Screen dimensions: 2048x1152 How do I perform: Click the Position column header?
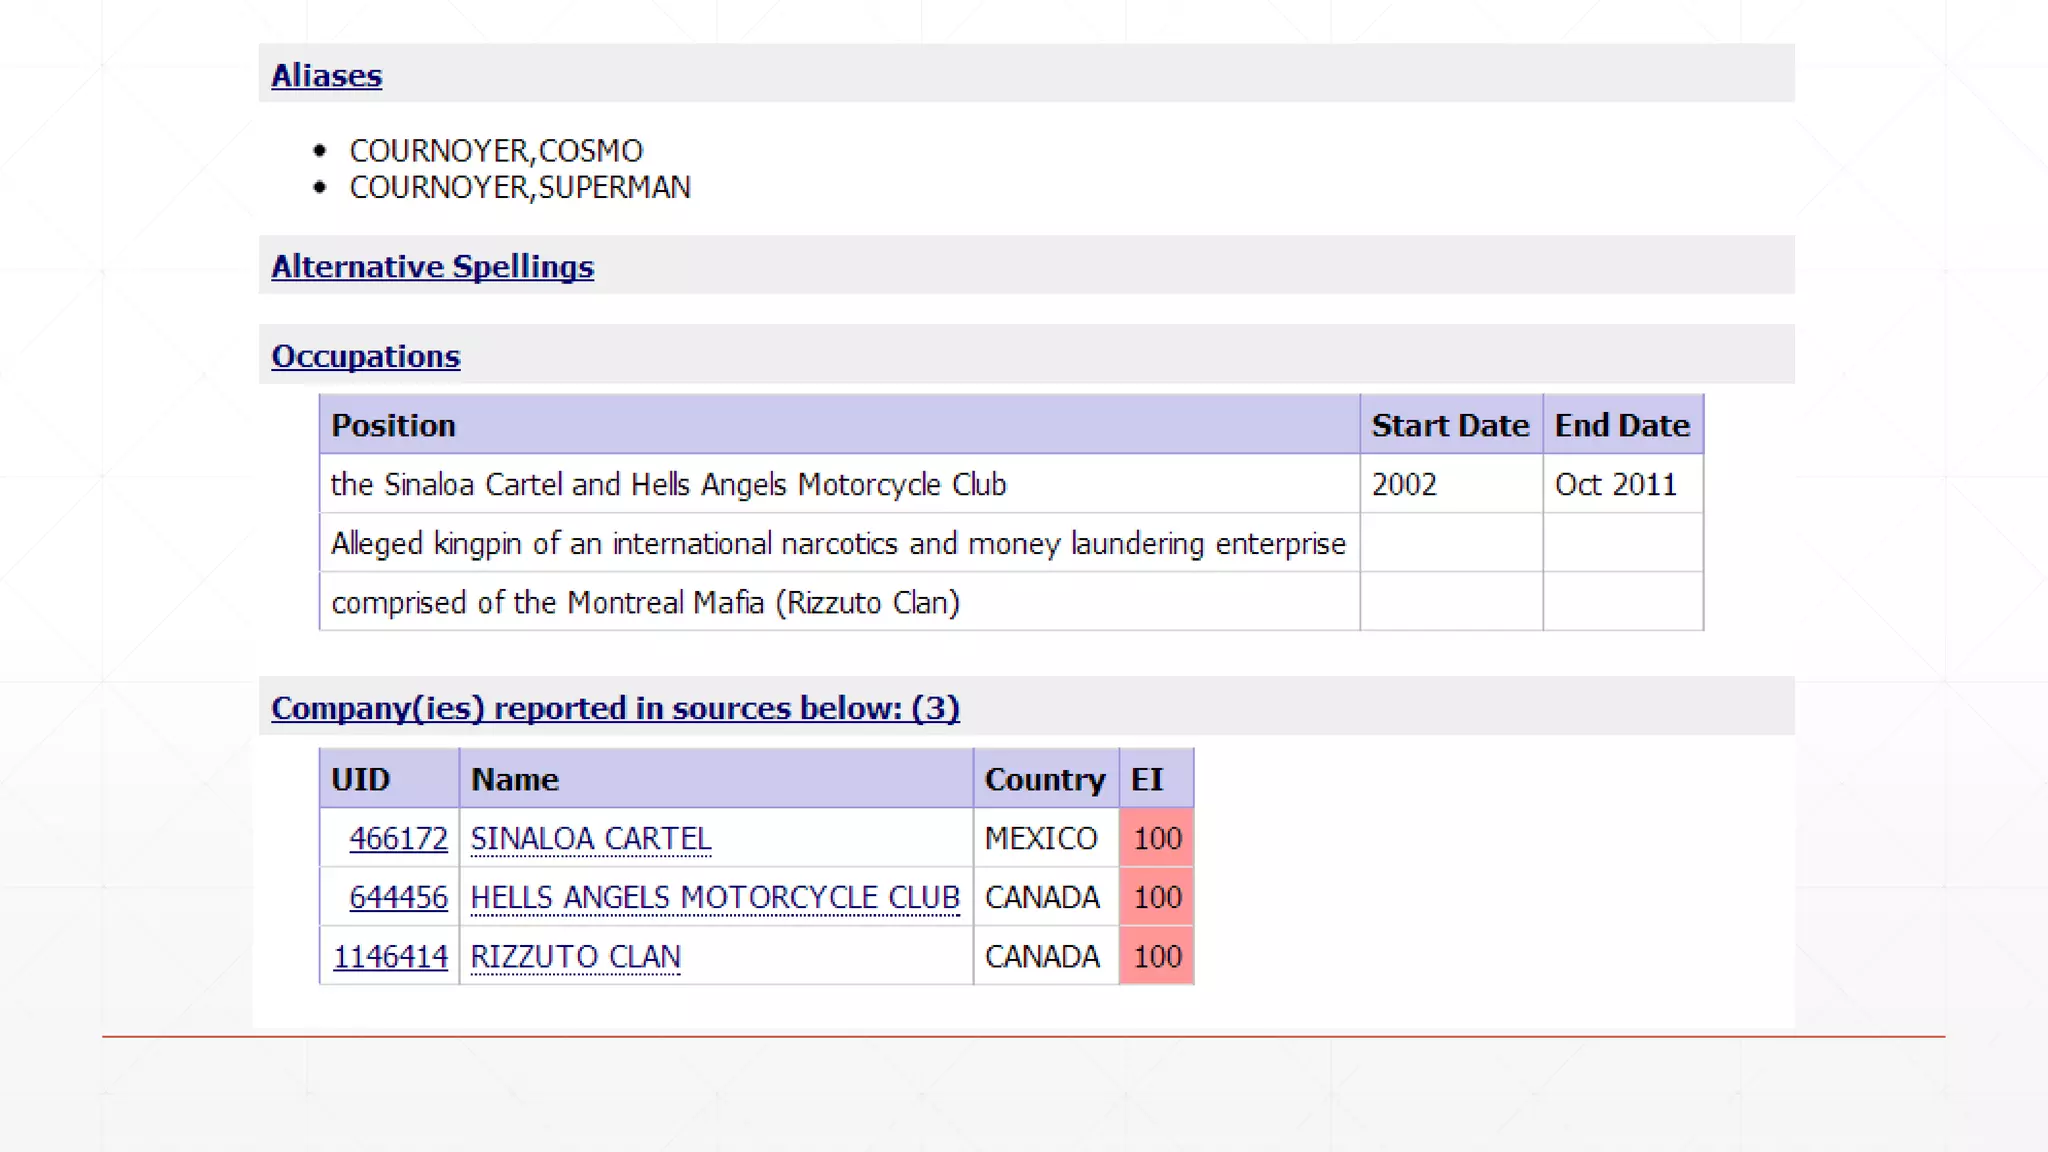[393, 426]
